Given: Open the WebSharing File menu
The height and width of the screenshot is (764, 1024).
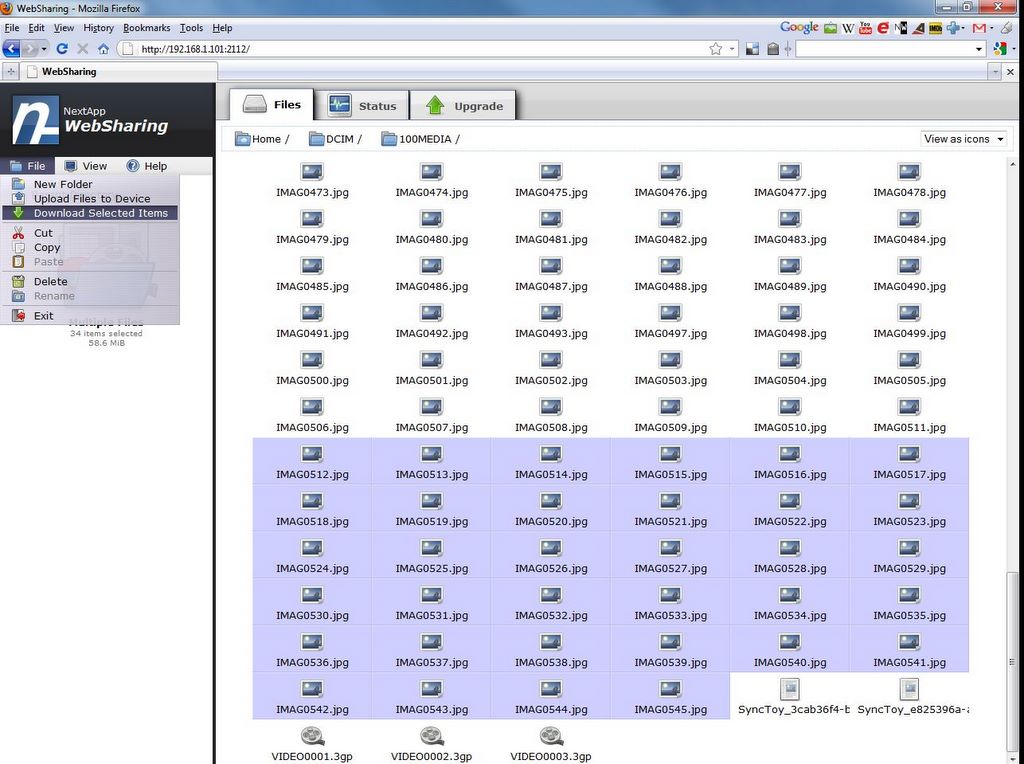Looking at the screenshot, I should tap(27, 166).
